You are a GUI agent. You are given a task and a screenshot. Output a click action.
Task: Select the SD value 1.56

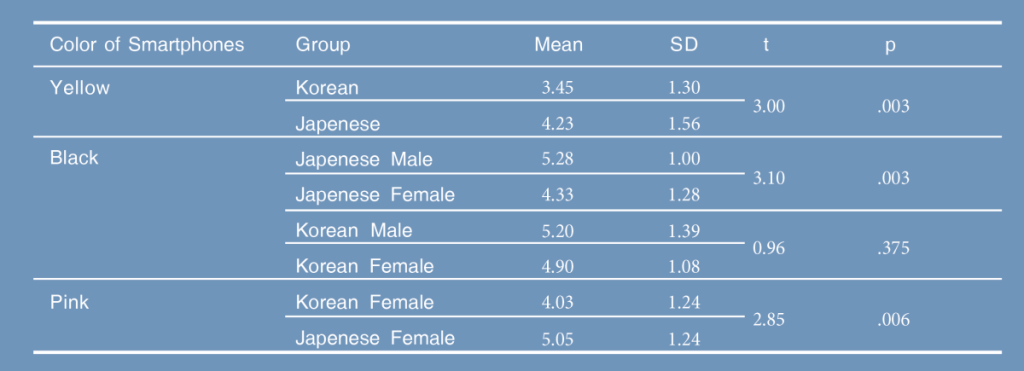tap(684, 123)
